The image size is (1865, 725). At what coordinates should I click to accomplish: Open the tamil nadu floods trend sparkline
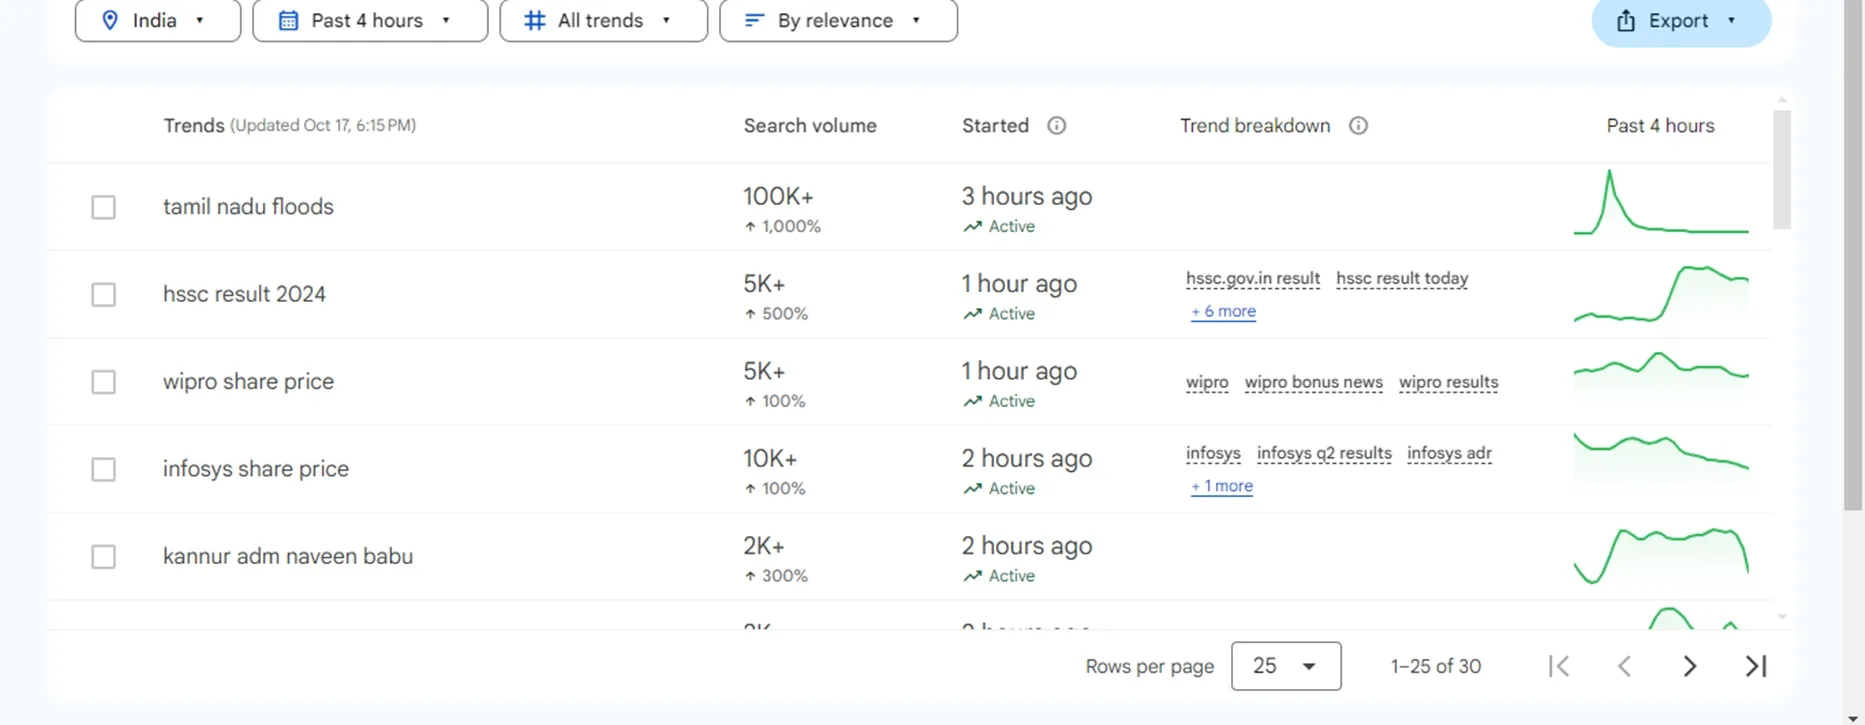[1660, 205]
